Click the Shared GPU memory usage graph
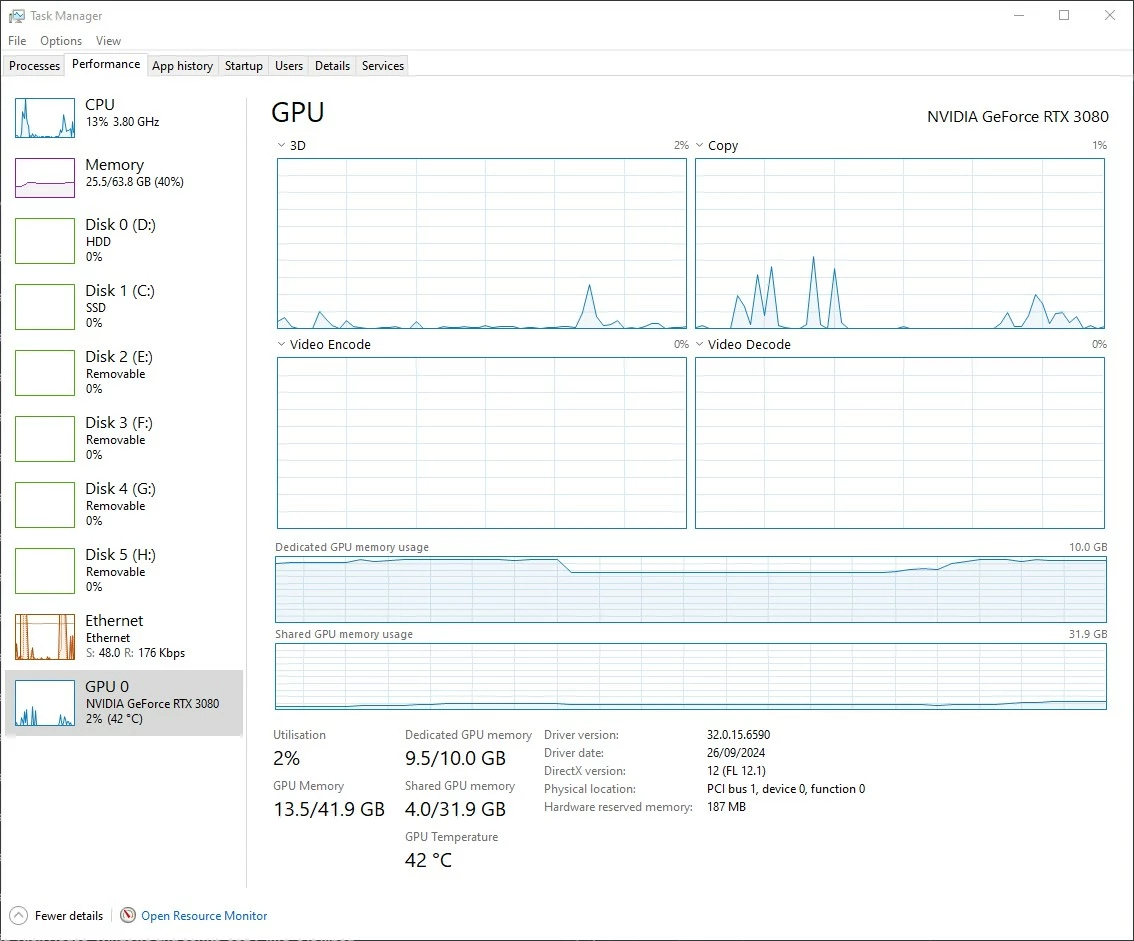 (691, 676)
